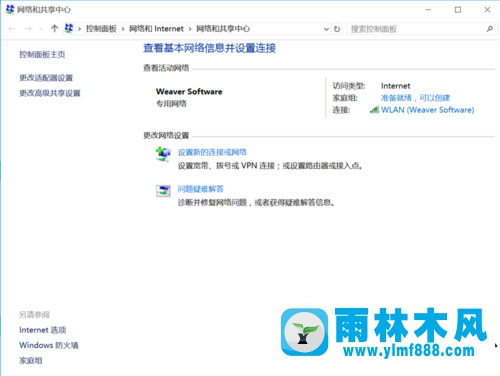
Task: Click 设置新的连接或网络 link
Action: pyautogui.click(x=212, y=152)
